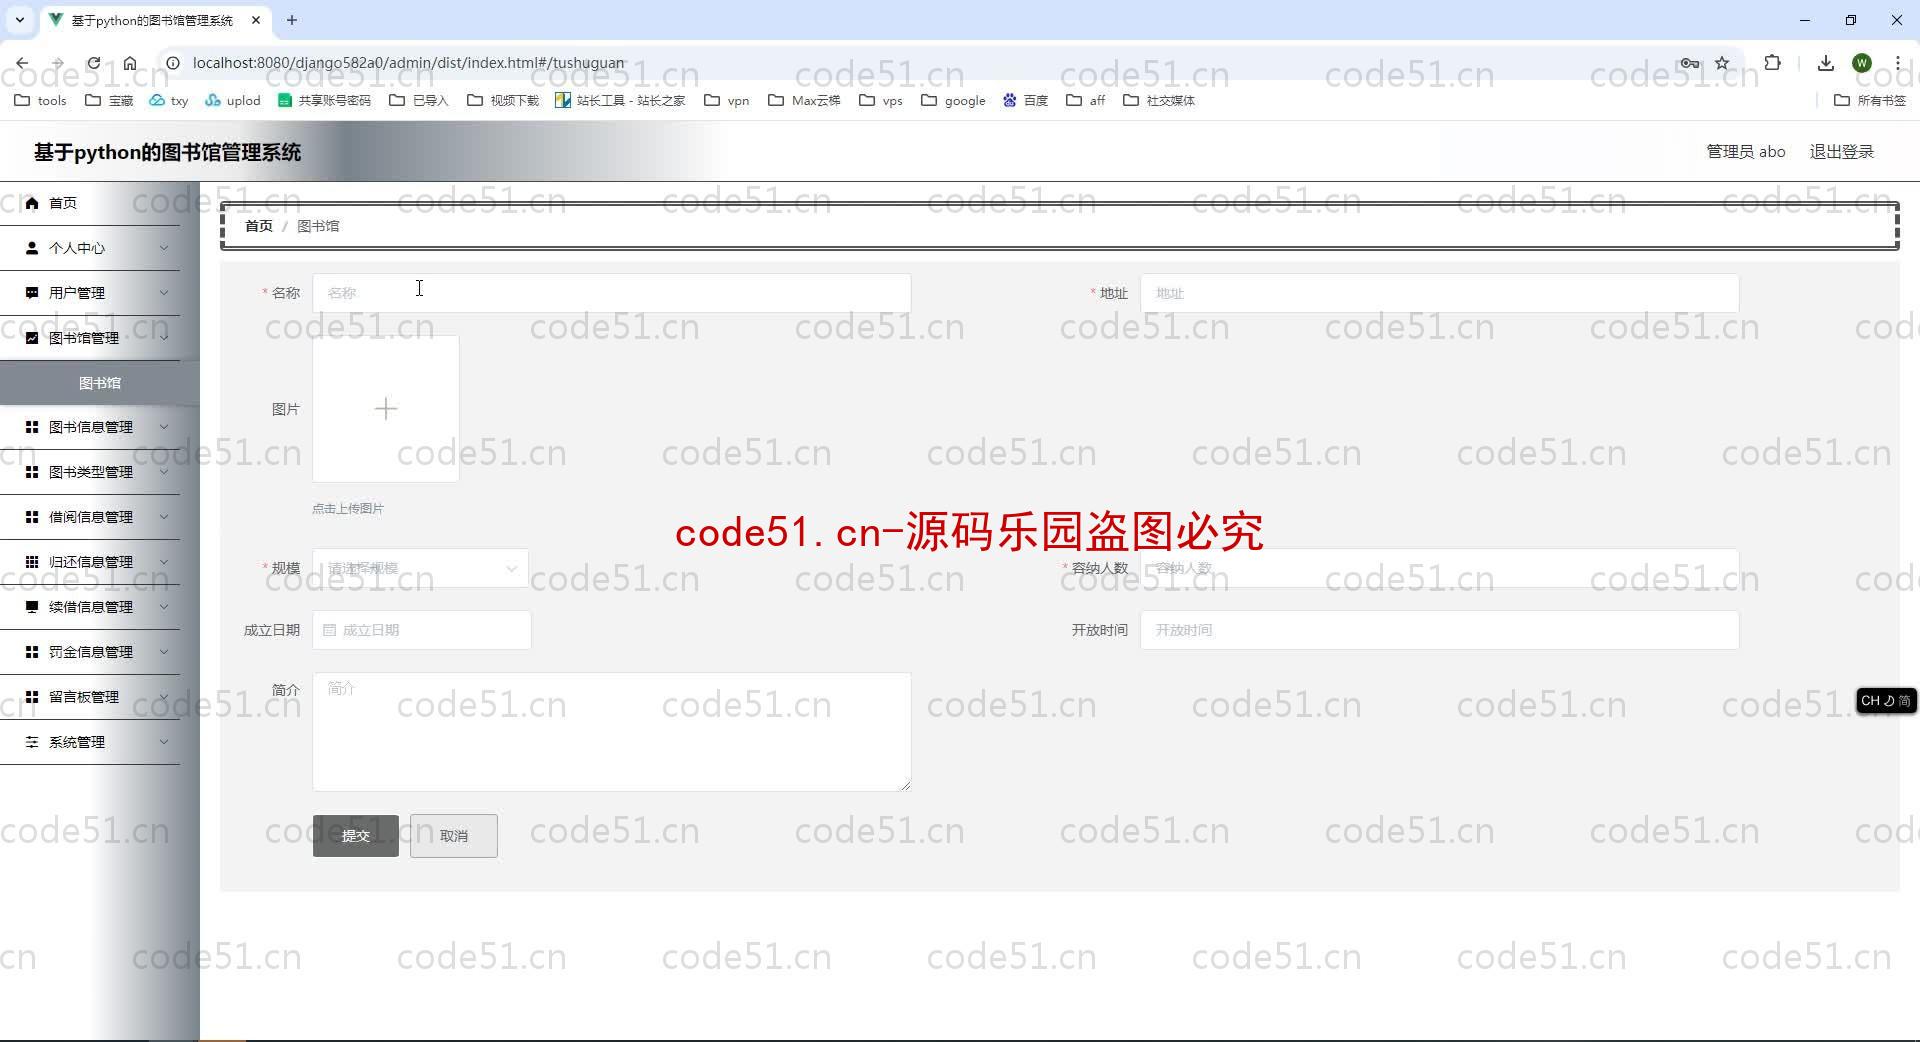Click the chart icon beside 图书馆管理

pos(32,338)
